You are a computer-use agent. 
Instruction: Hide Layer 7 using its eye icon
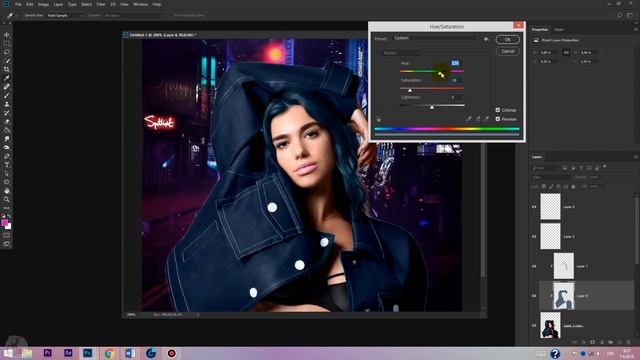(x=534, y=266)
